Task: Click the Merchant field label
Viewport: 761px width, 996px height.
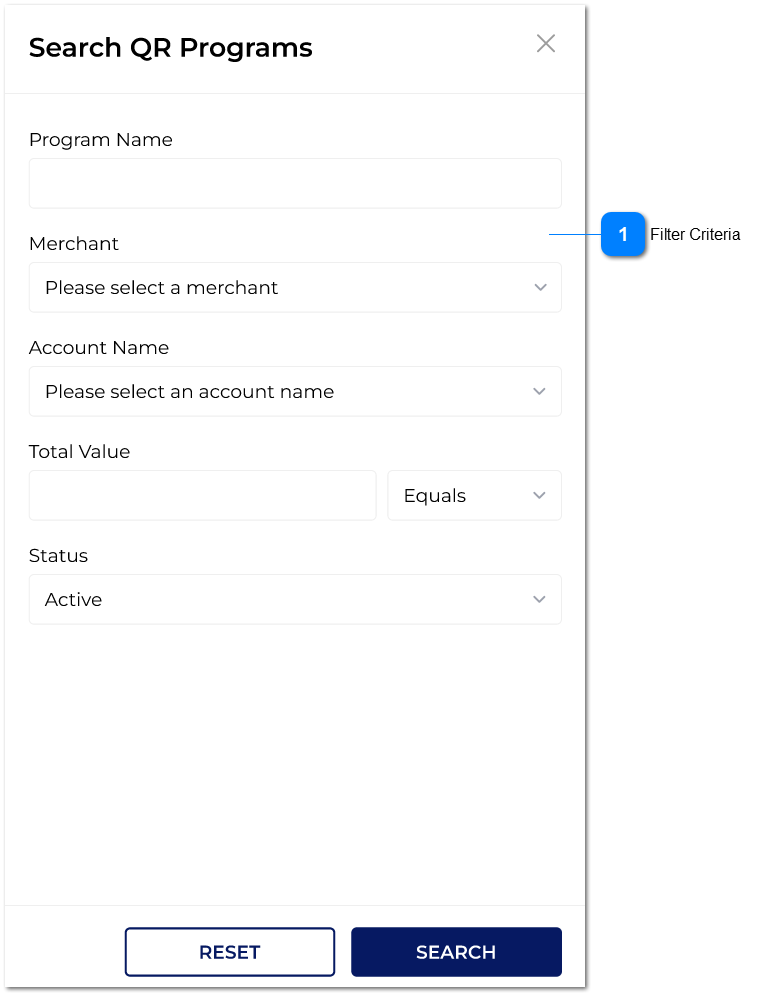Action: pos(74,244)
